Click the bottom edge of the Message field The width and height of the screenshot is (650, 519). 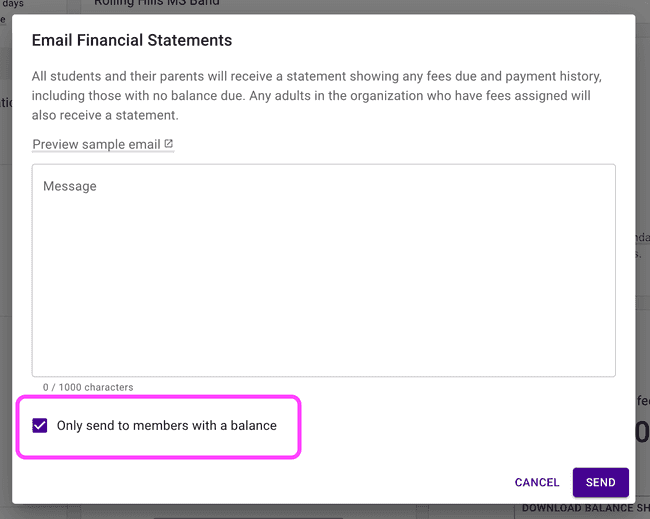point(323,376)
